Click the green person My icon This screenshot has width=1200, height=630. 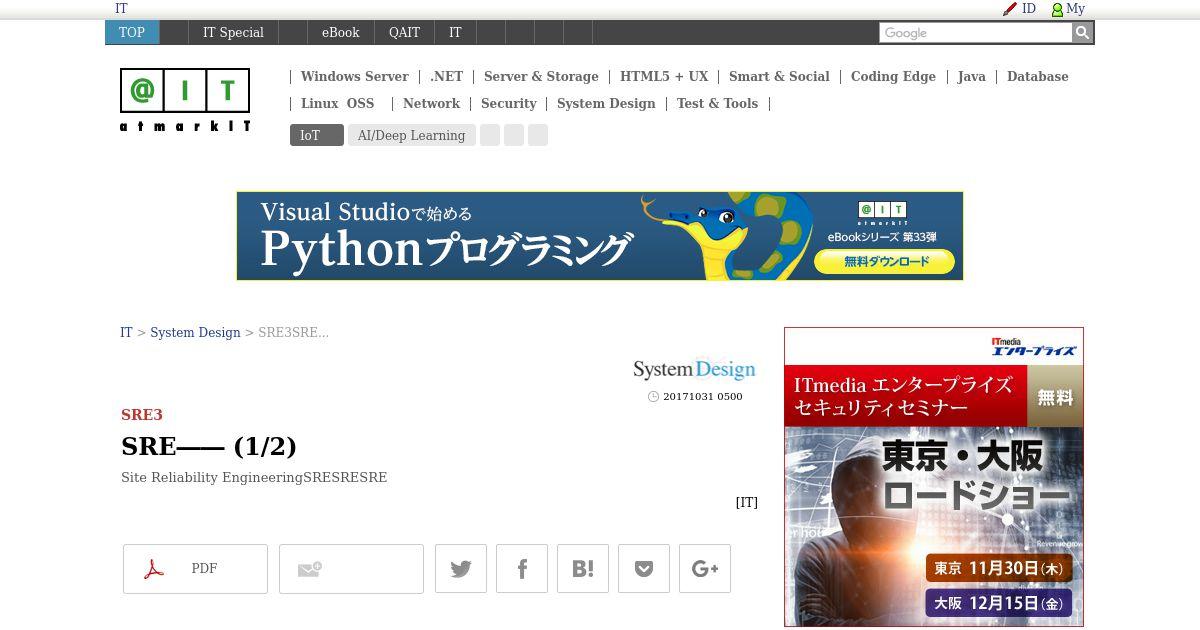pos(1057,9)
